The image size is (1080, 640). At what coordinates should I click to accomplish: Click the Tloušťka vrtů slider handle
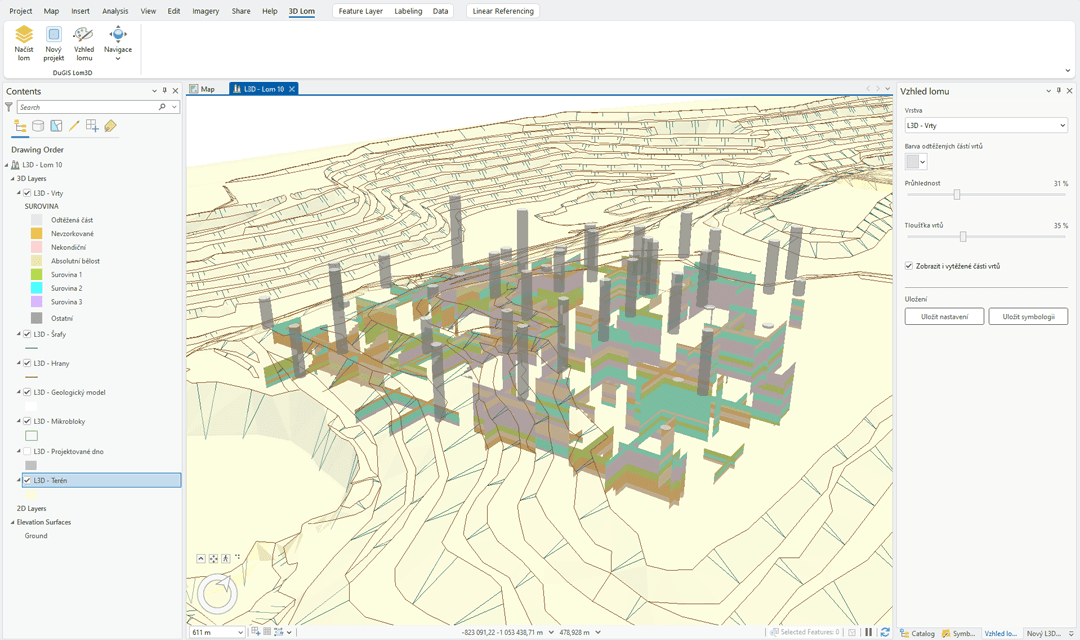point(963,237)
